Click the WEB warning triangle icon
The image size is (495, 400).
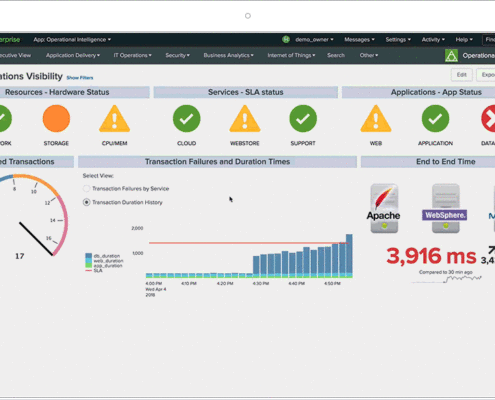point(376,119)
